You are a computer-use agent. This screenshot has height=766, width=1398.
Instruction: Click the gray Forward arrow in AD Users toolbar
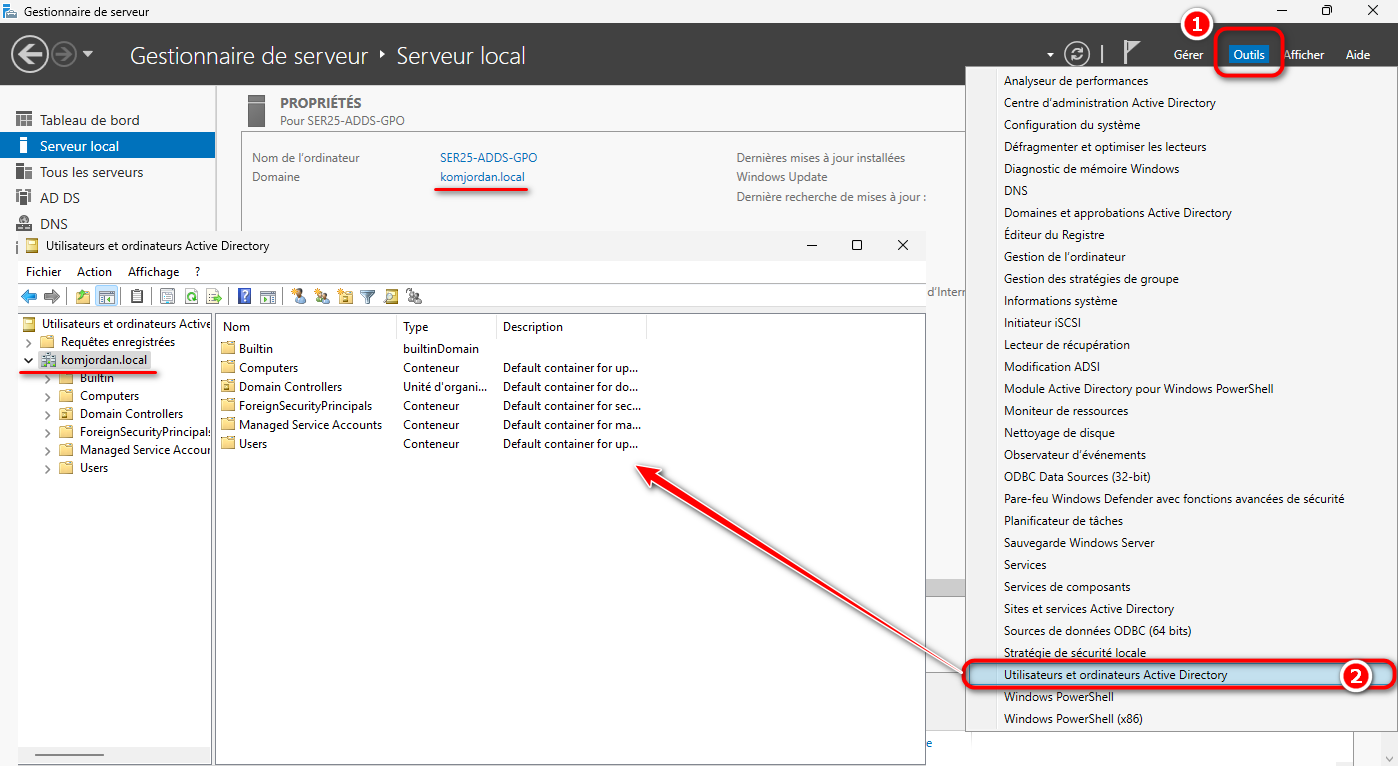52,296
